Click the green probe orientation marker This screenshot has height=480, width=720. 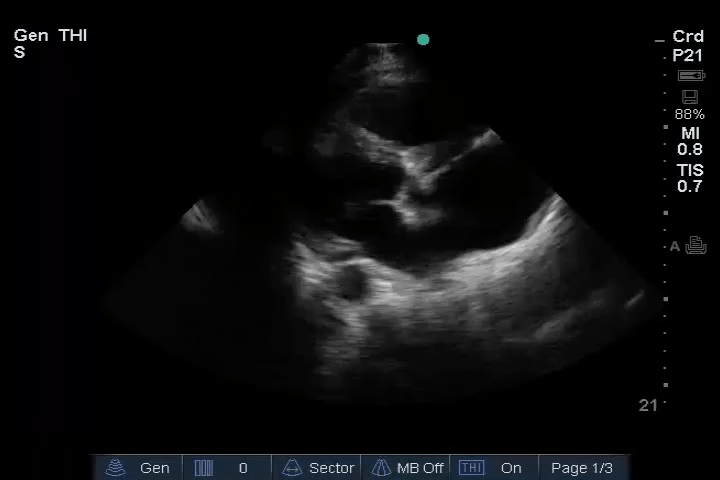coord(423,40)
